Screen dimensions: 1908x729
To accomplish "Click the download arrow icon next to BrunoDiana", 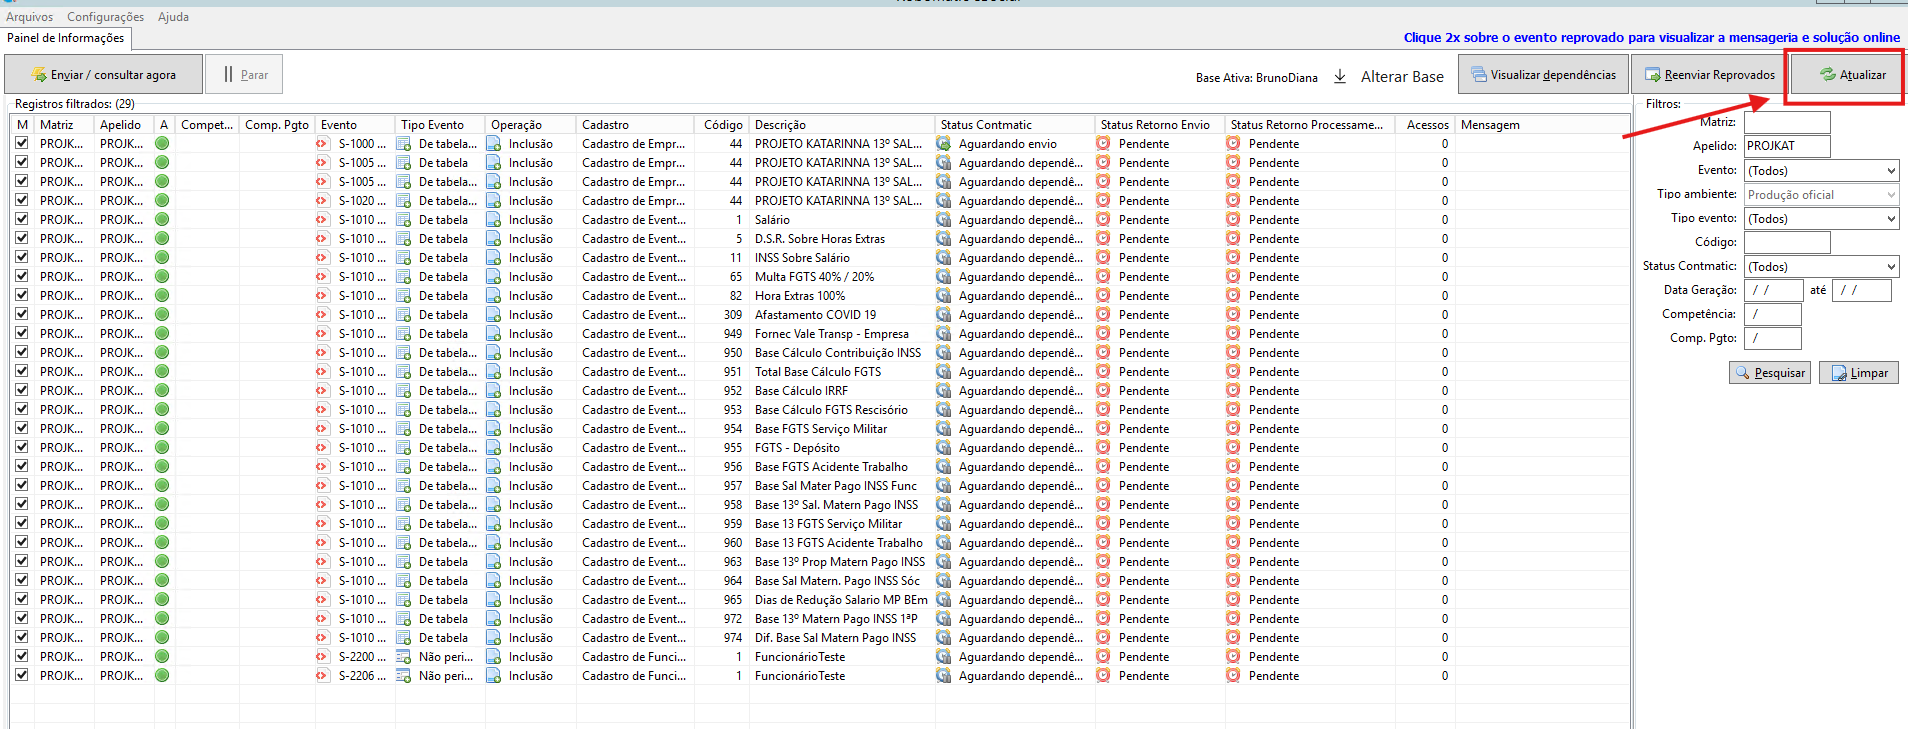I will (1340, 76).
